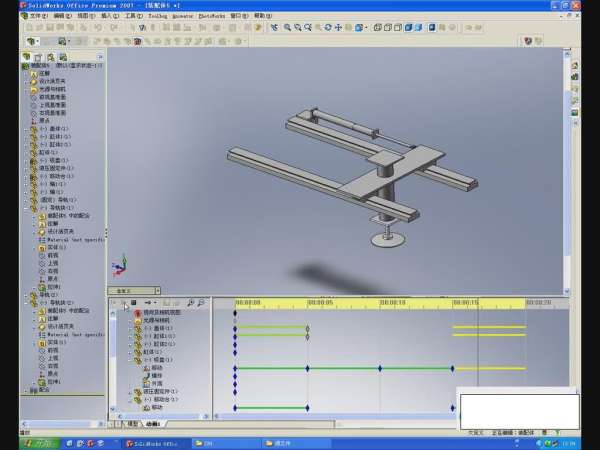Open the PhotoWorks menu

[212, 16]
